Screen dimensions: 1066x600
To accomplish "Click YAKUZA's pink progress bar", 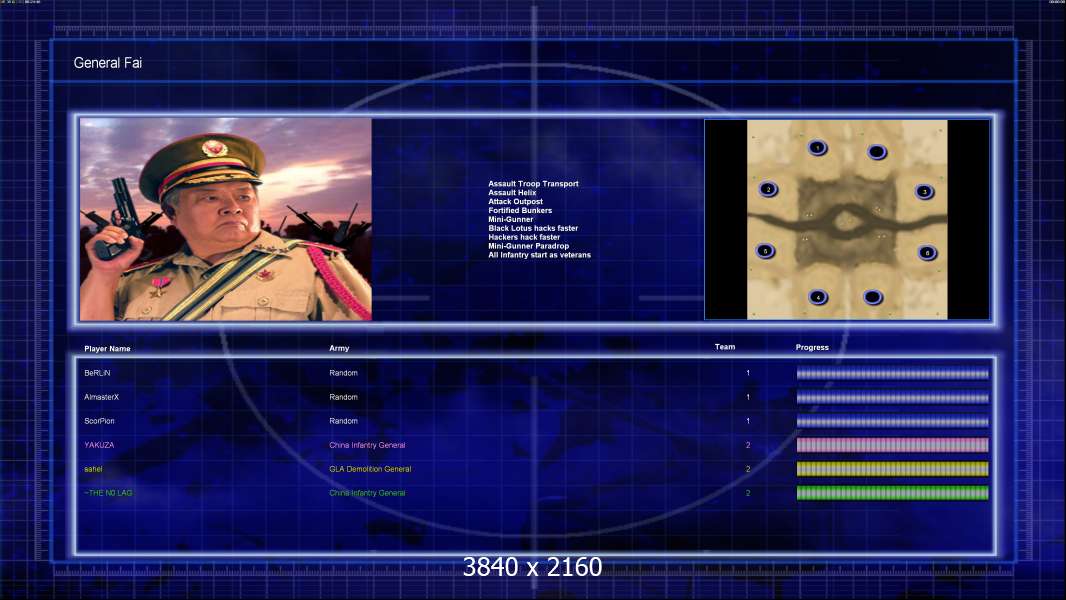I will 892,445.
